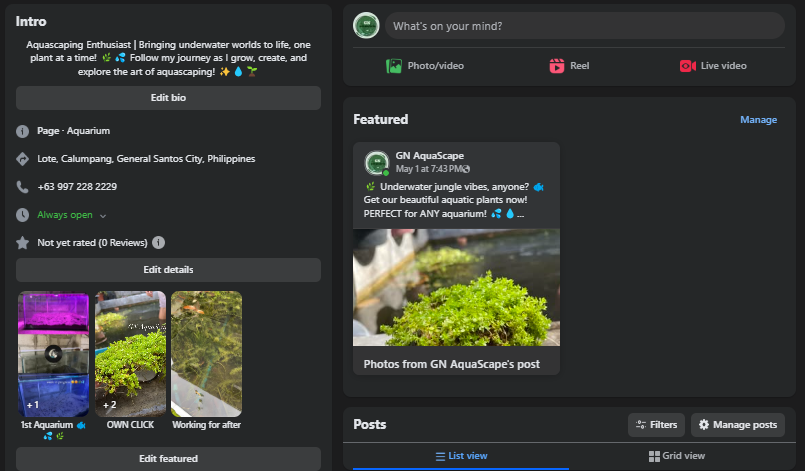Click the Reel icon in composer

557,66
